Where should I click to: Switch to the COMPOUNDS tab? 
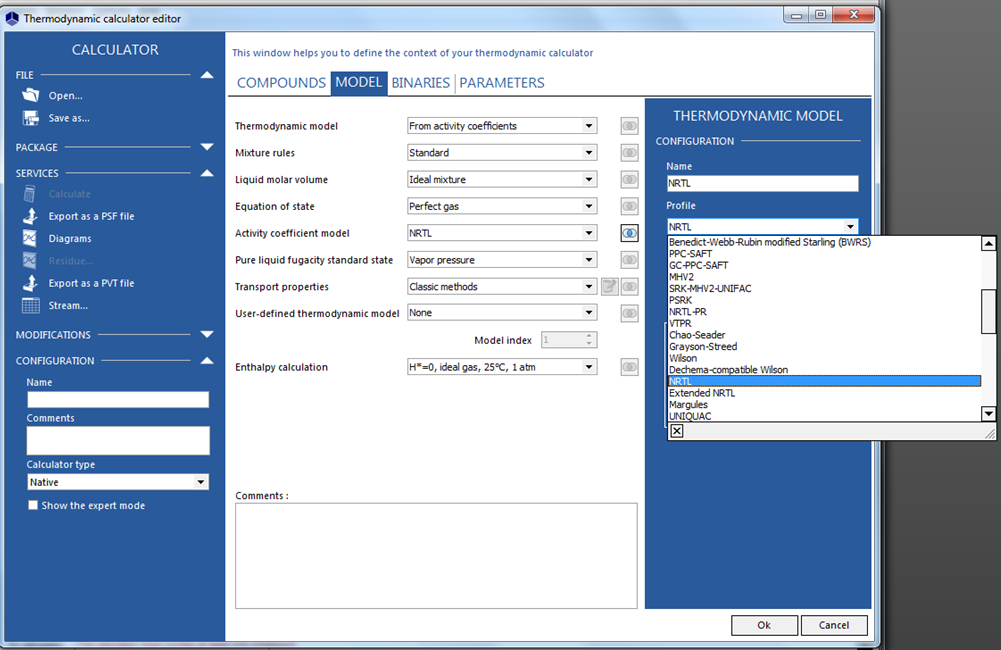(281, 83)
